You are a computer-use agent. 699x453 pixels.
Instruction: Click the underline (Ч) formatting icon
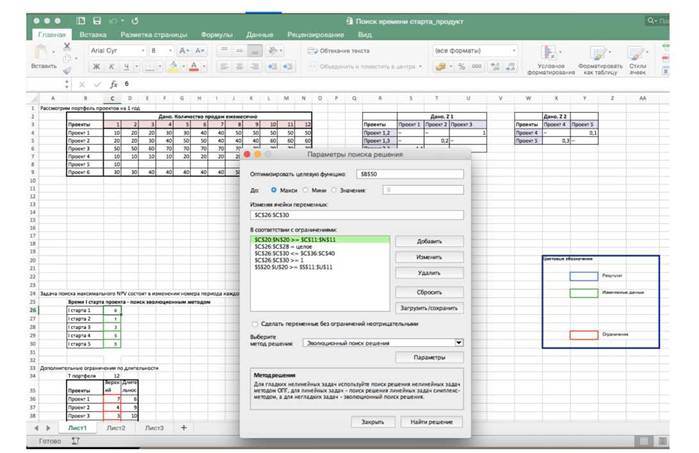coord(126,67)
